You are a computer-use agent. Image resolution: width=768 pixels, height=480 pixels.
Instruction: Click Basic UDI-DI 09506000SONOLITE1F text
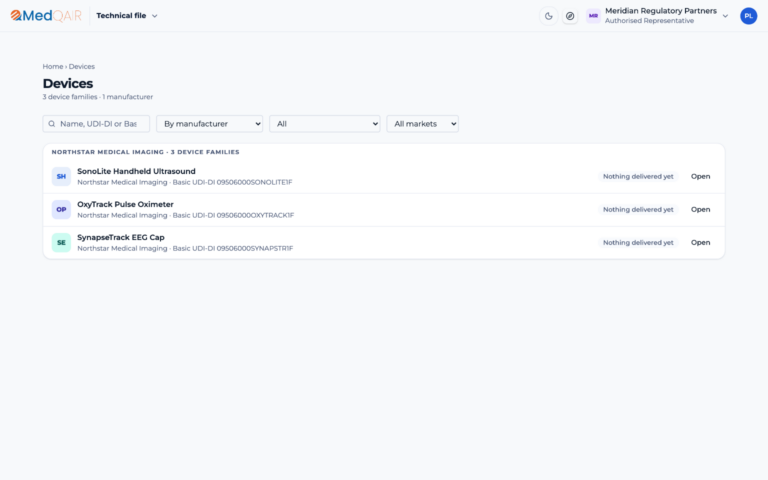(x=232, y=182)
